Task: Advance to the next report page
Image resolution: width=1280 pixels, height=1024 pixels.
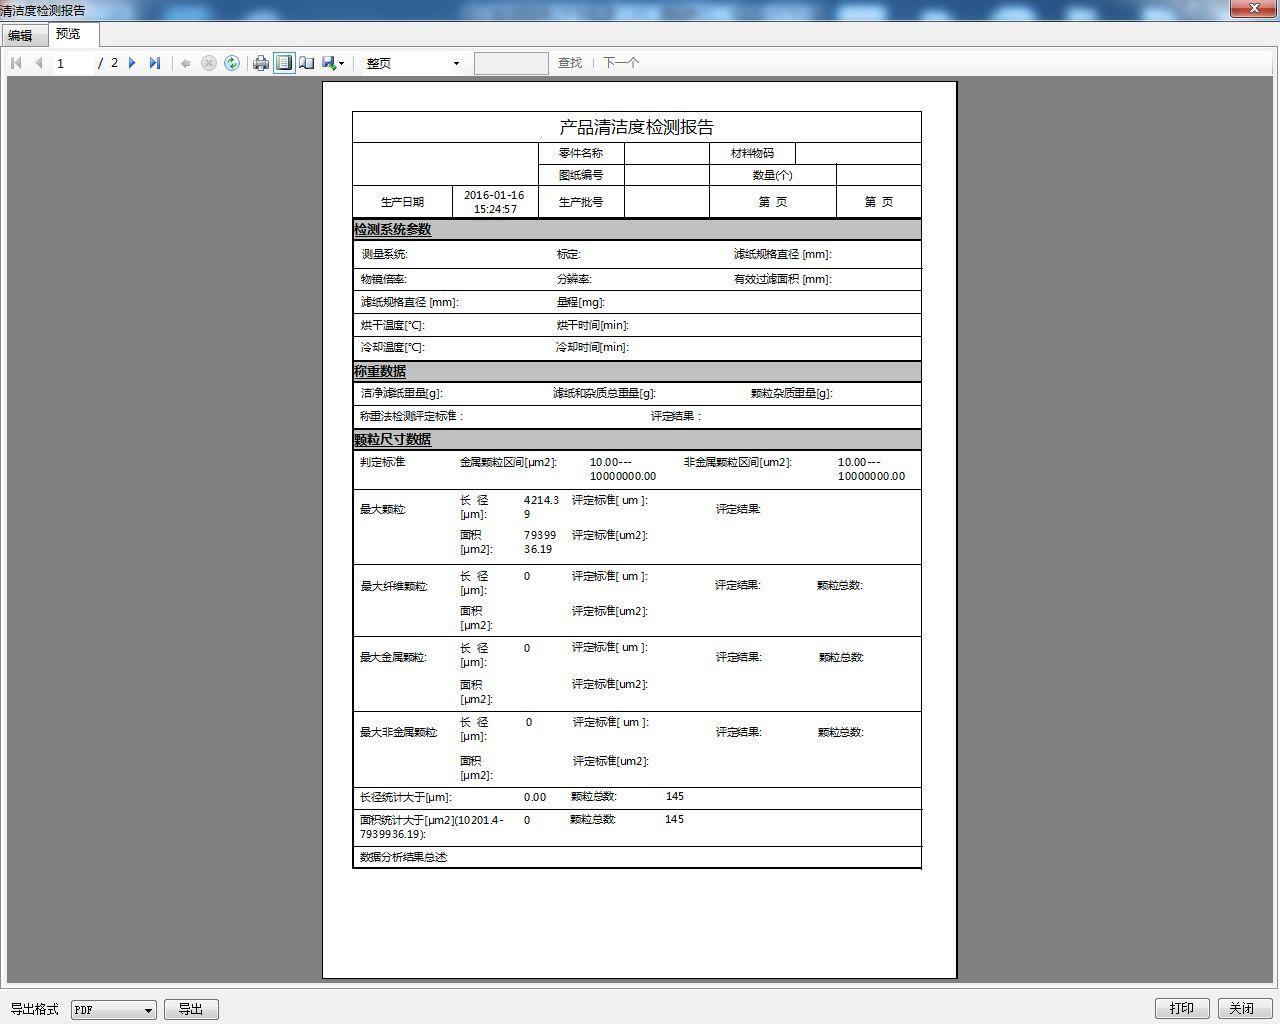Action: click(132, 63)
